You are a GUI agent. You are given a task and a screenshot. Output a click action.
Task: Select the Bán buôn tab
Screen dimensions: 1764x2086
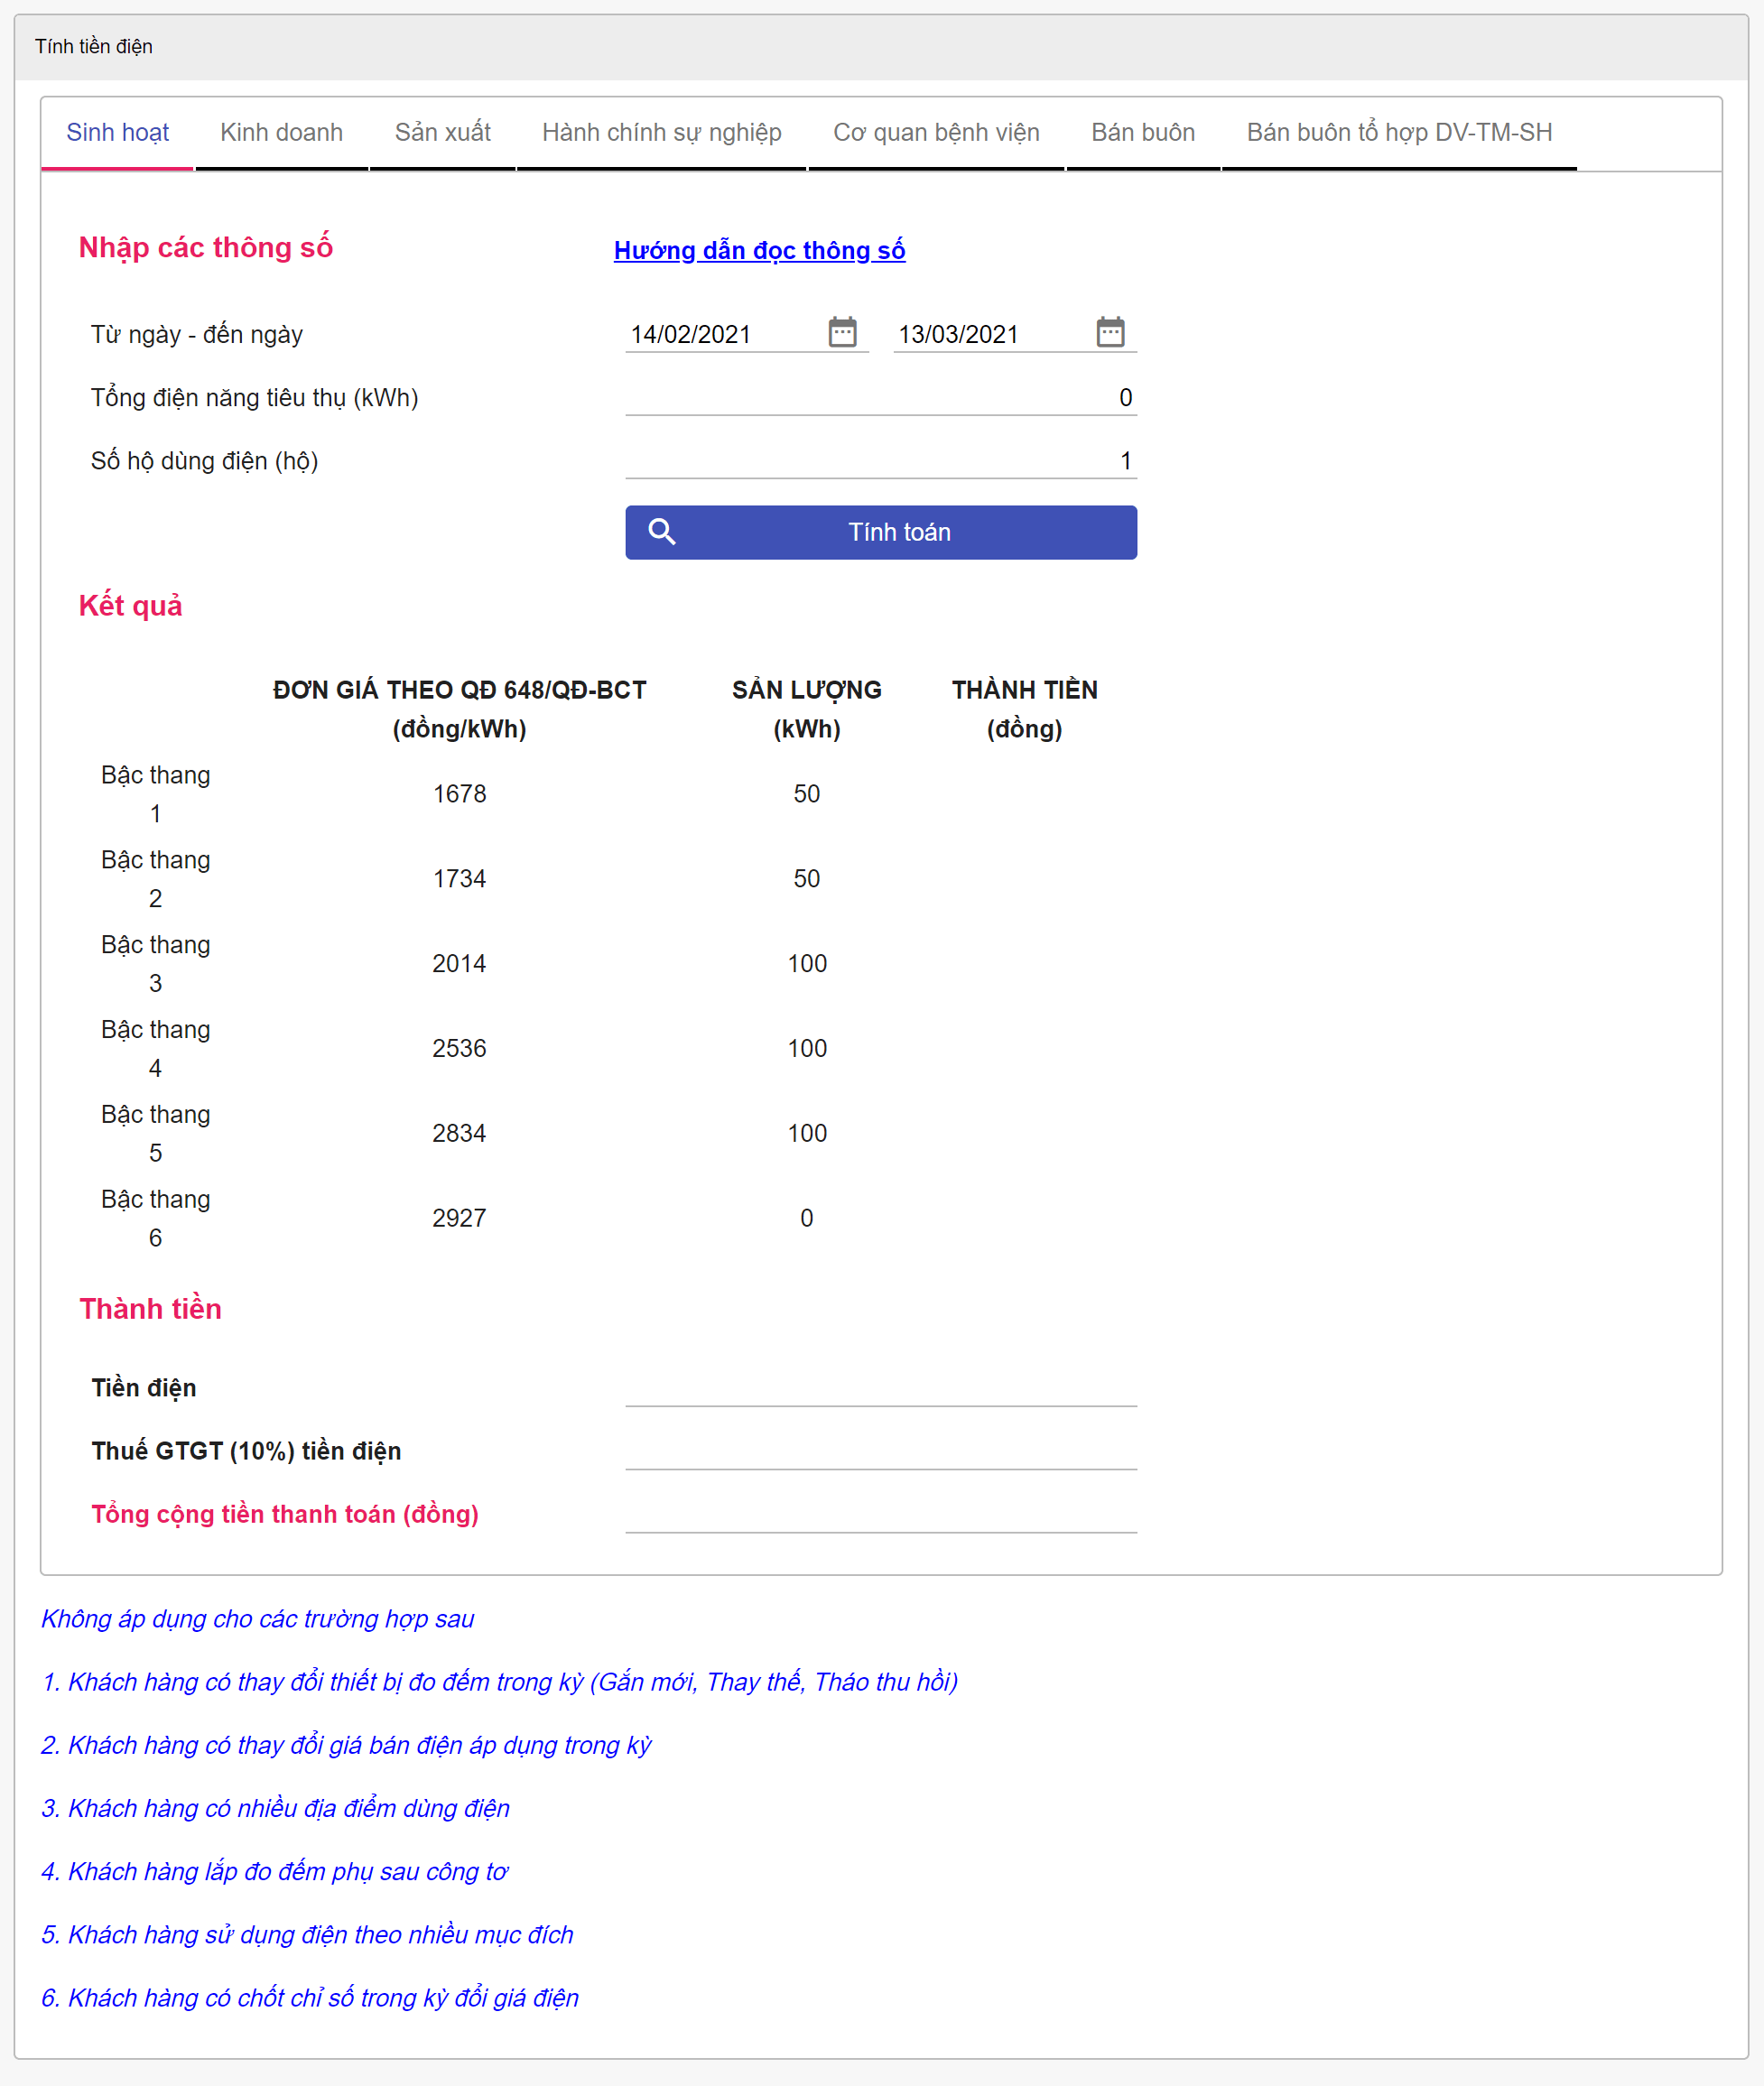(1143, 131)
